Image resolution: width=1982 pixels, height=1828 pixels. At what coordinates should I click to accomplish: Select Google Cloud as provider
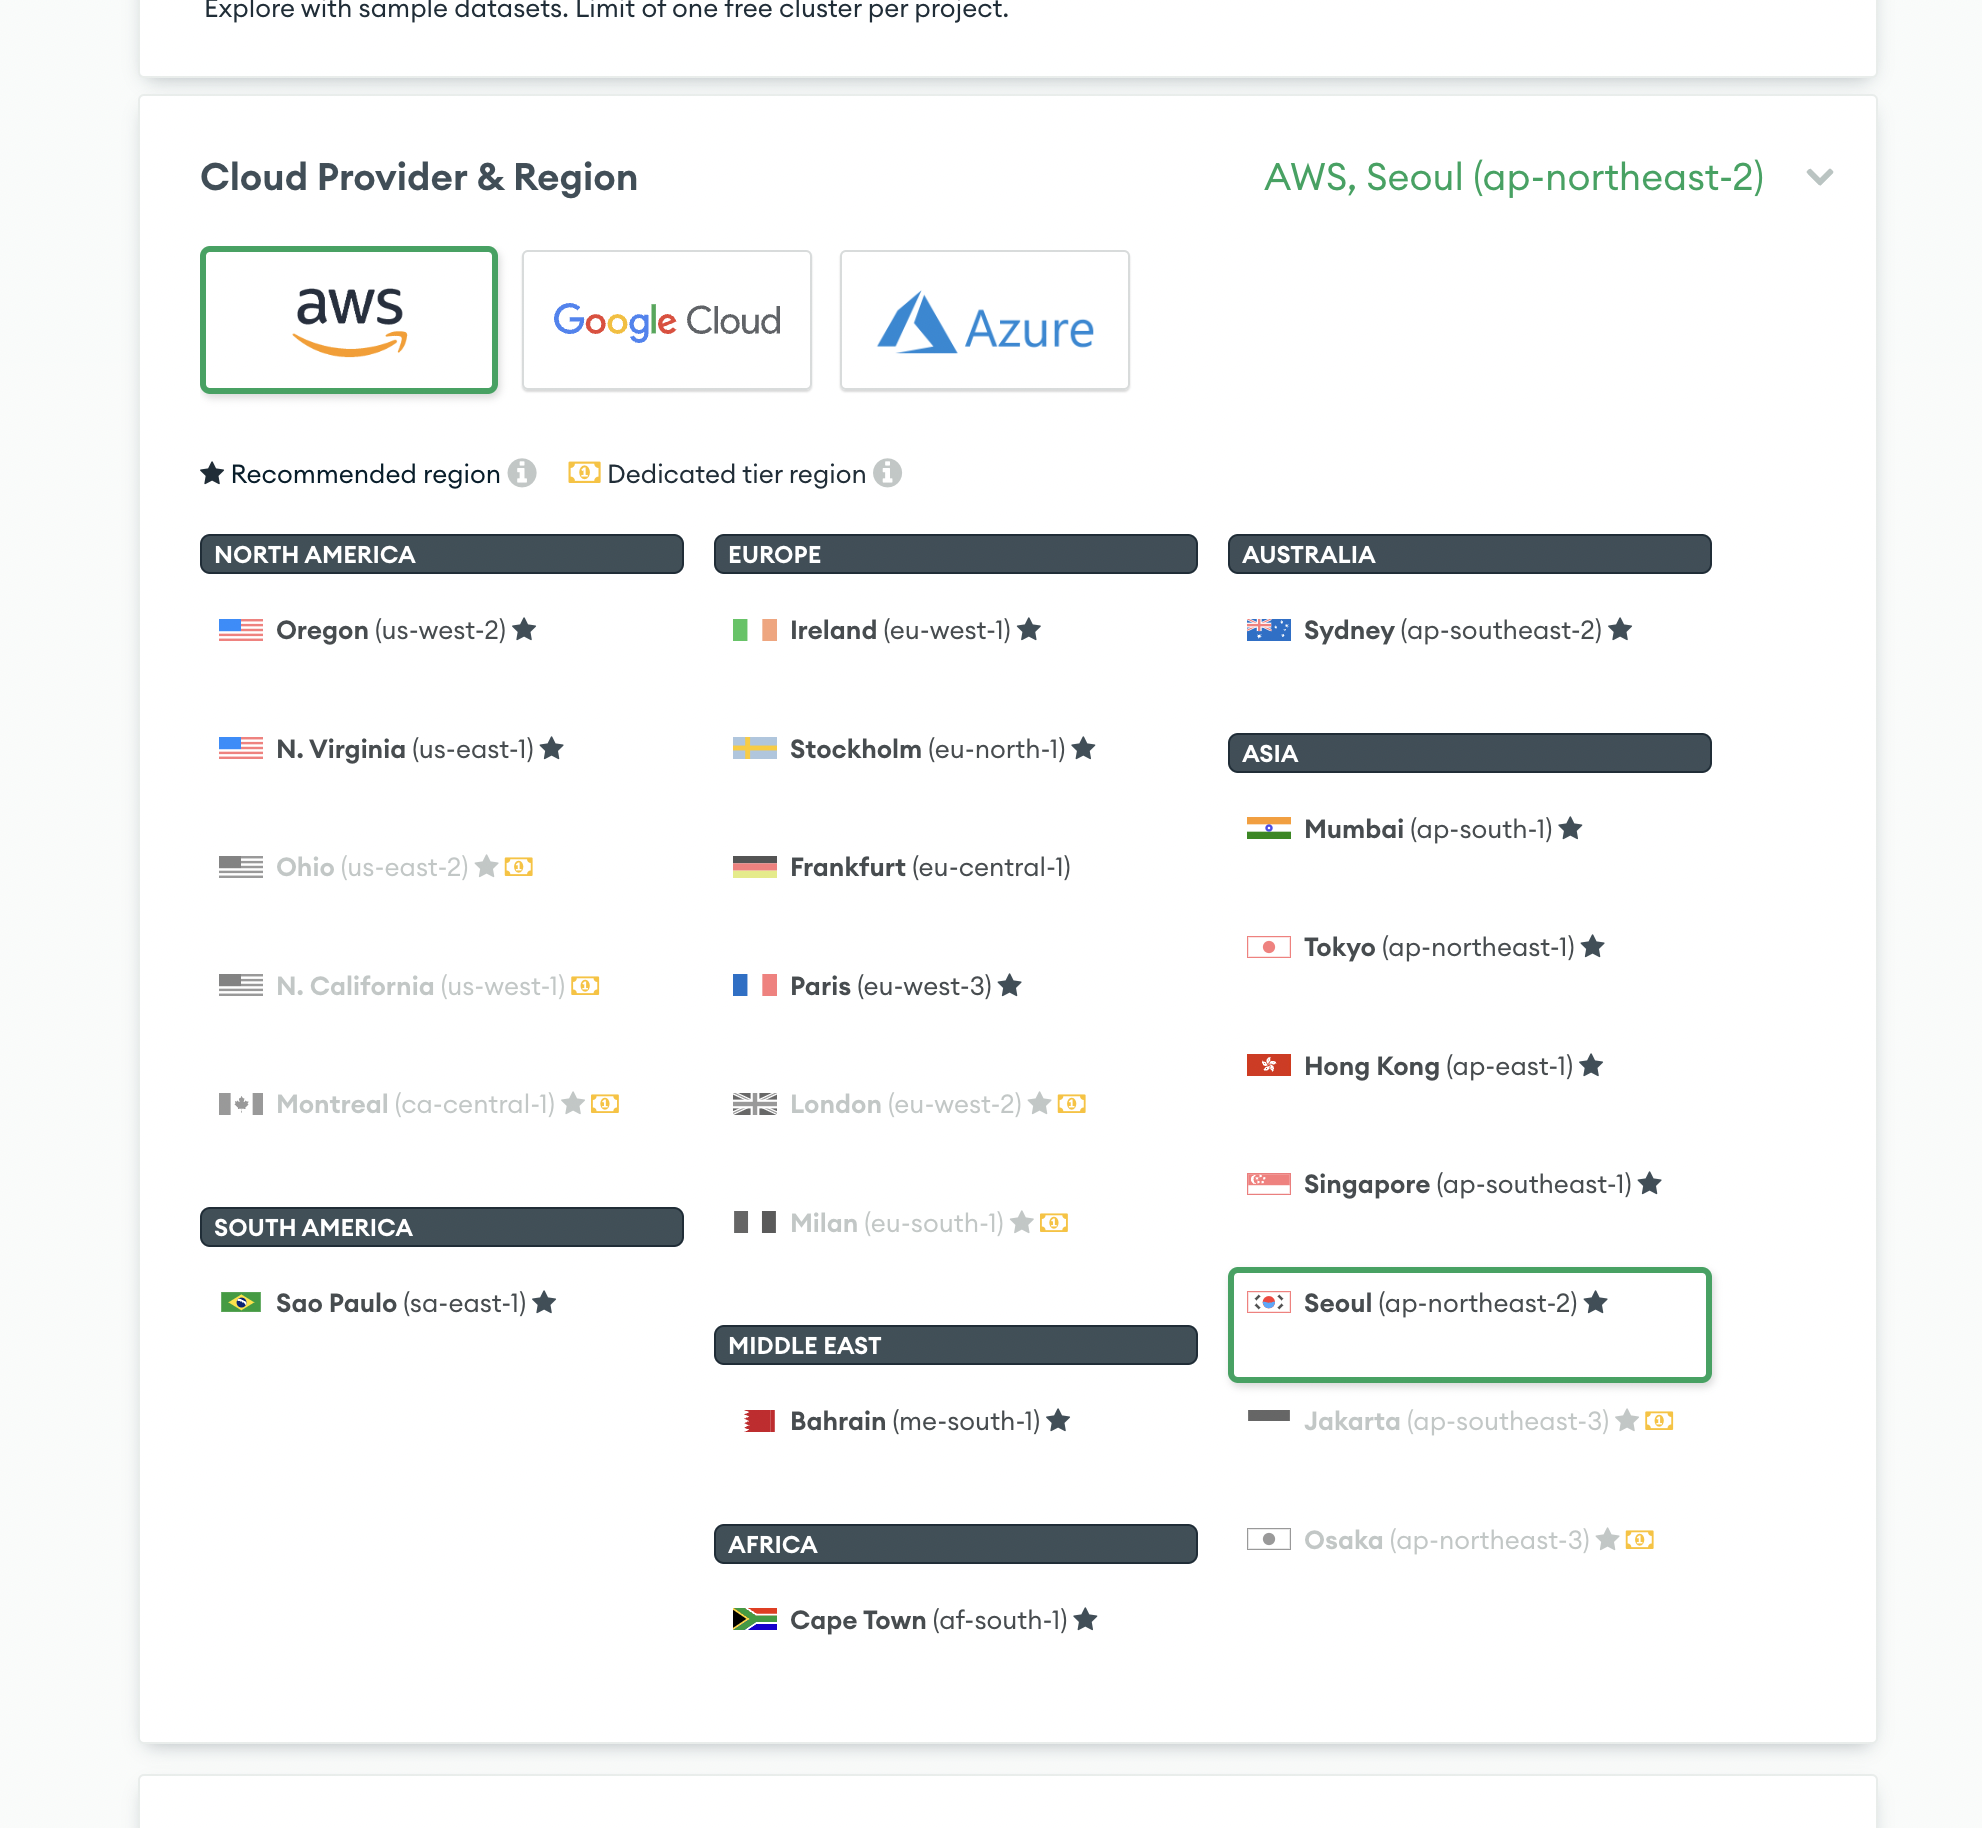pos(667,320)
